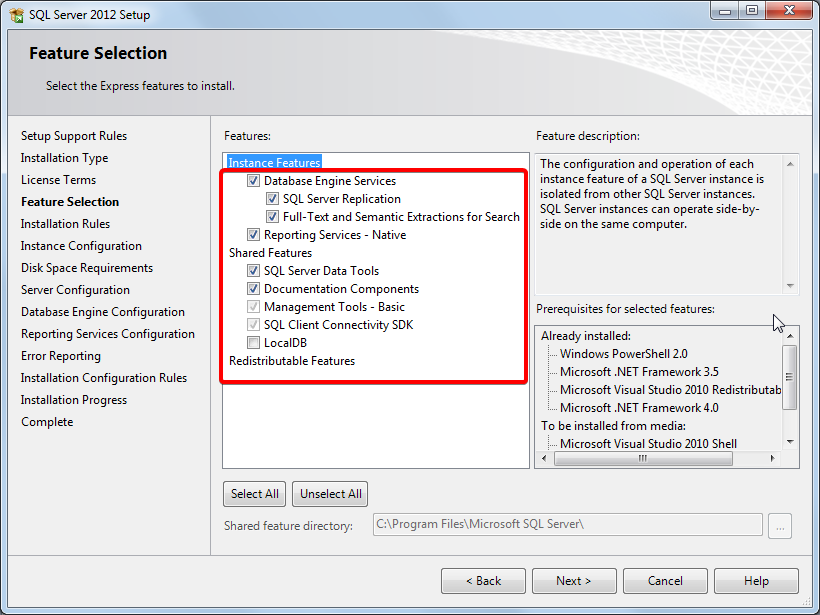Select Microsoft .NET Framework 3.5 prerequisite
Viewport: 820px width, 615px height.
tap(639, 372)
